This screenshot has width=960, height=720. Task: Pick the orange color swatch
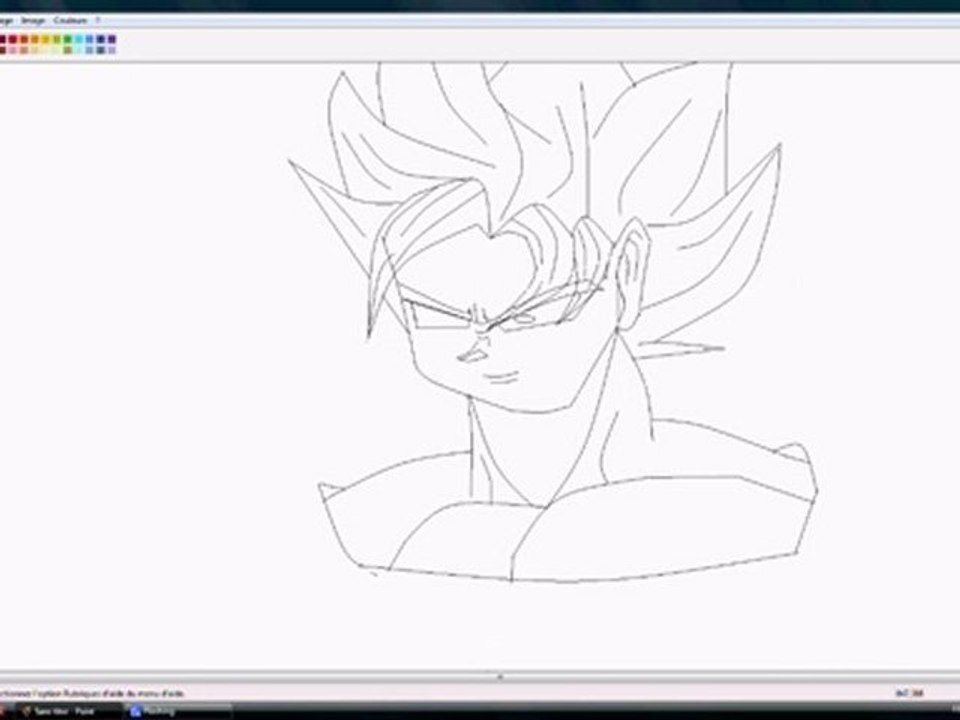click(x=35, y=39)
